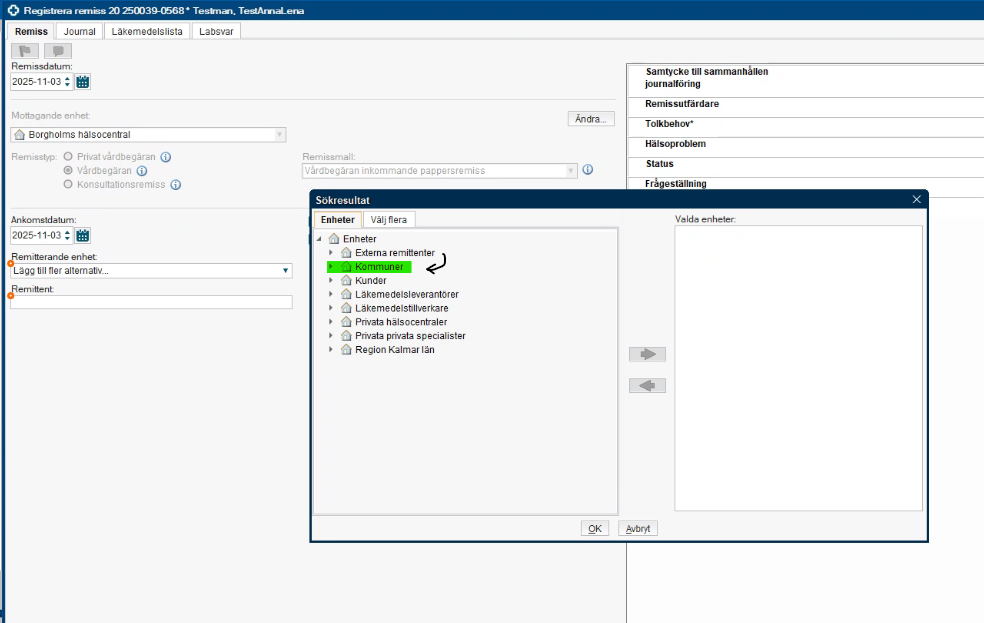
Task: Expand the Region Kalmar län tree node
Action: (331, 350)
